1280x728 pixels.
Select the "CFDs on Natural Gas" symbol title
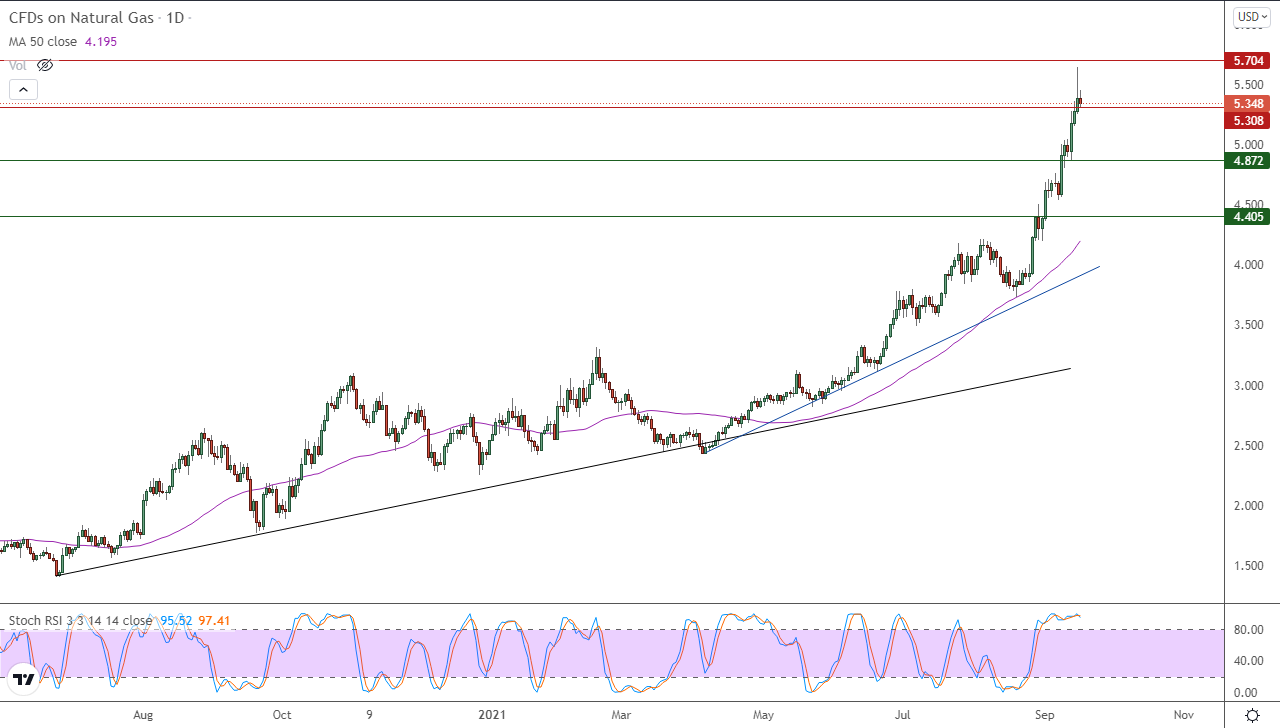point(81,18)
